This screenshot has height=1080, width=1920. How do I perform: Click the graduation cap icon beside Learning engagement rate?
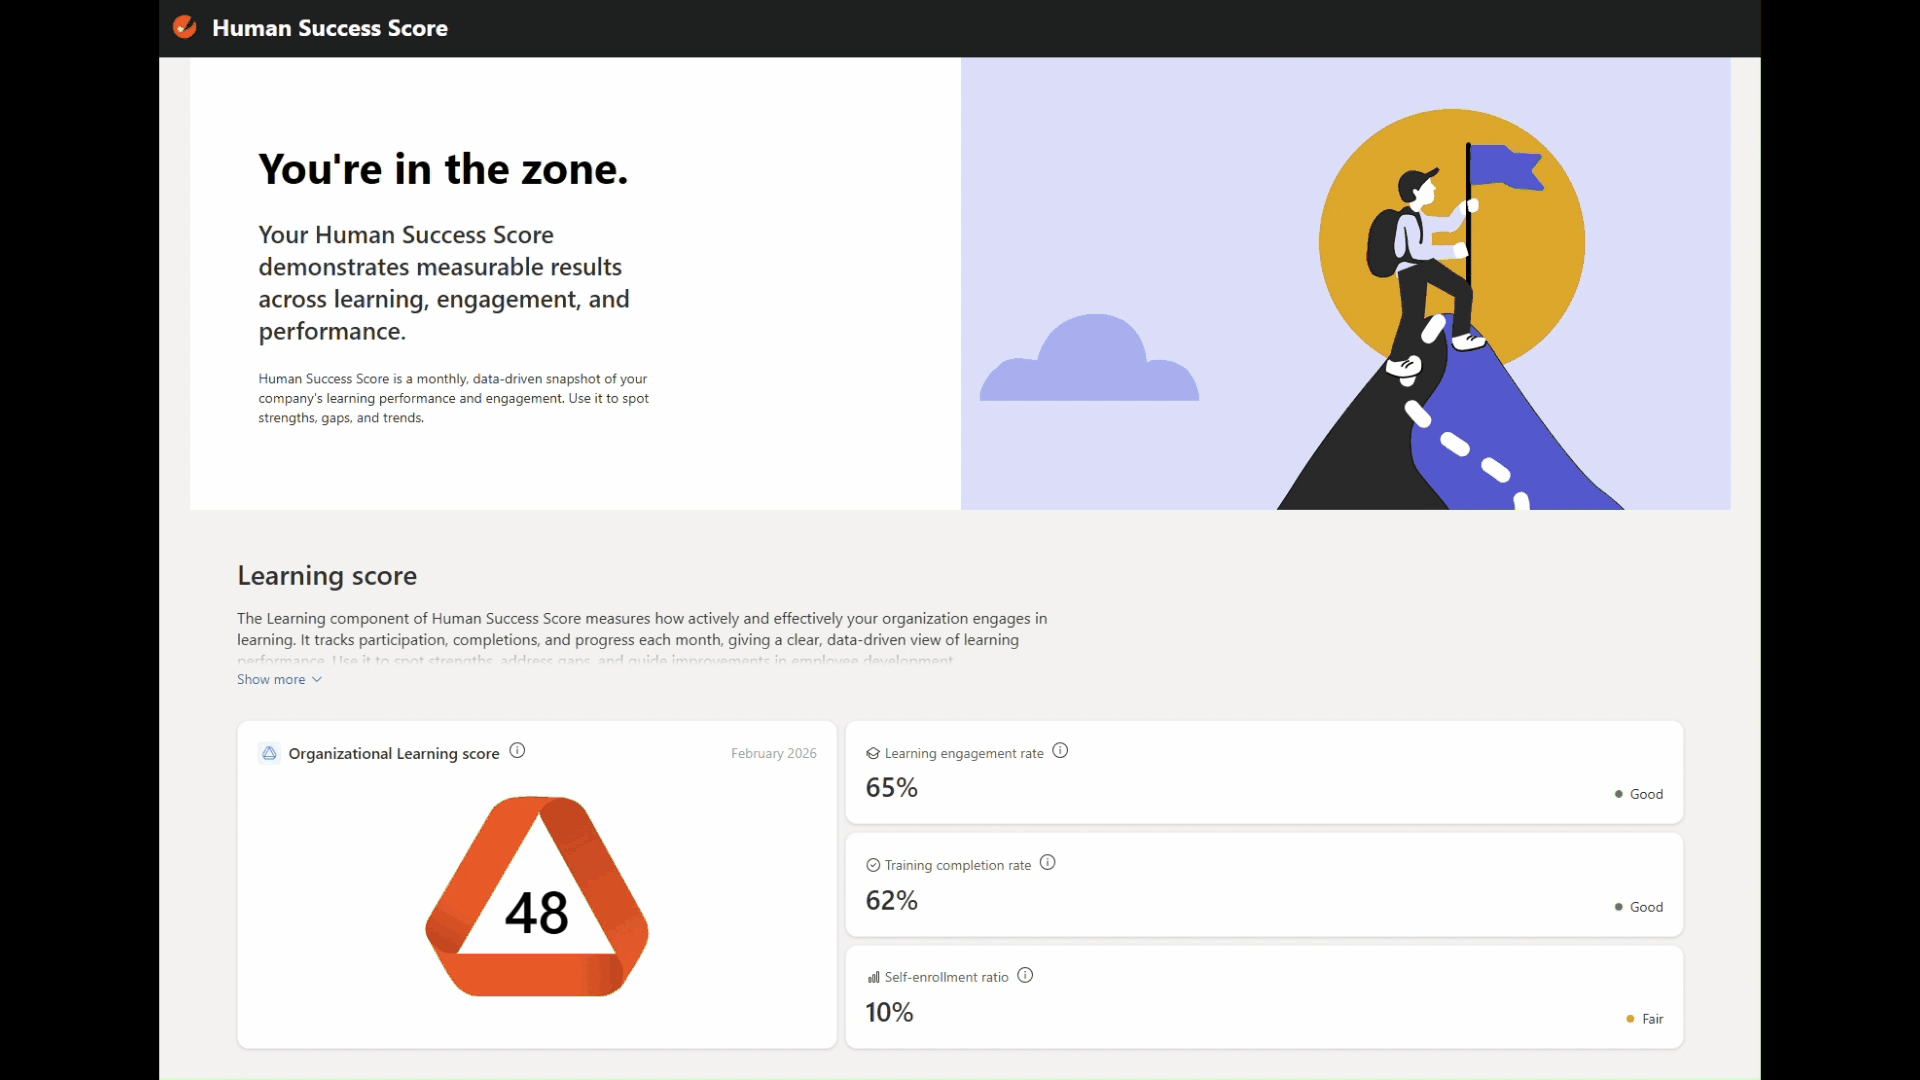(873, 753)
